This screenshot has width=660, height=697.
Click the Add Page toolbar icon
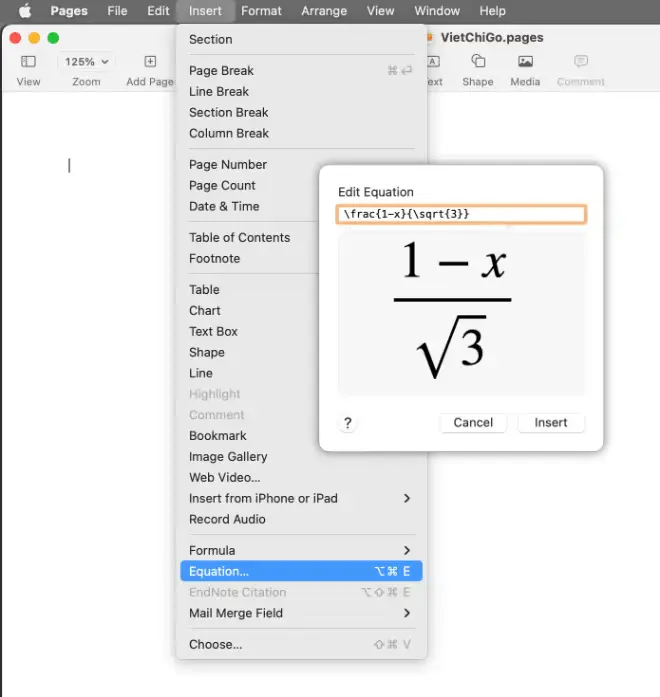[150, 62]
